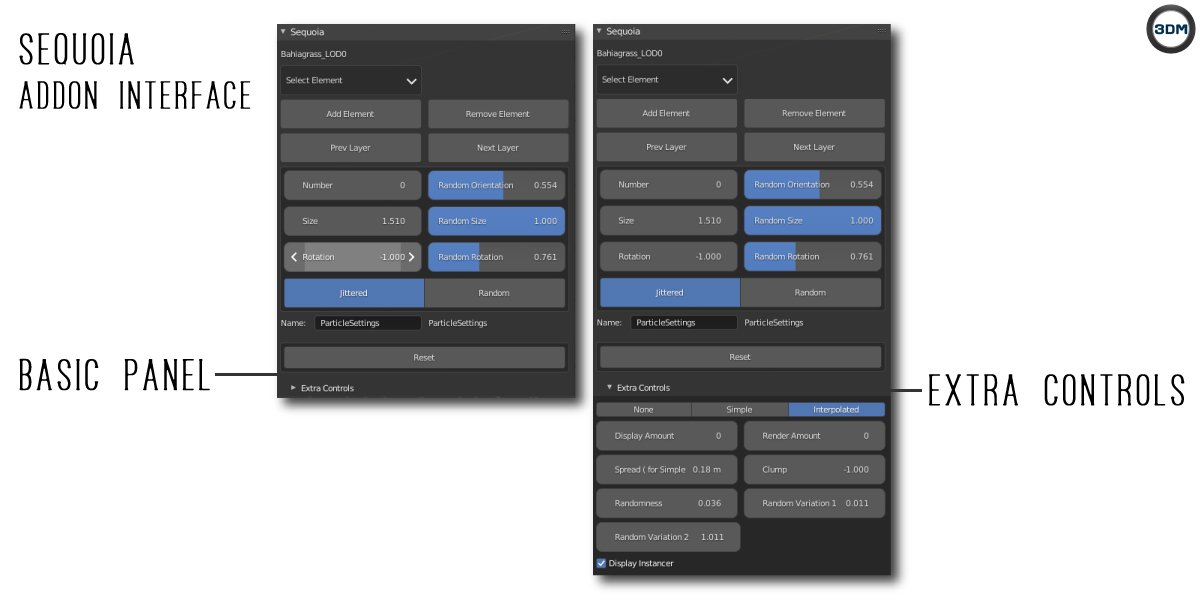Click the Display Amount field
Image resolution: width=1200 pixels, height=600 pixels.
pos(666,436)
